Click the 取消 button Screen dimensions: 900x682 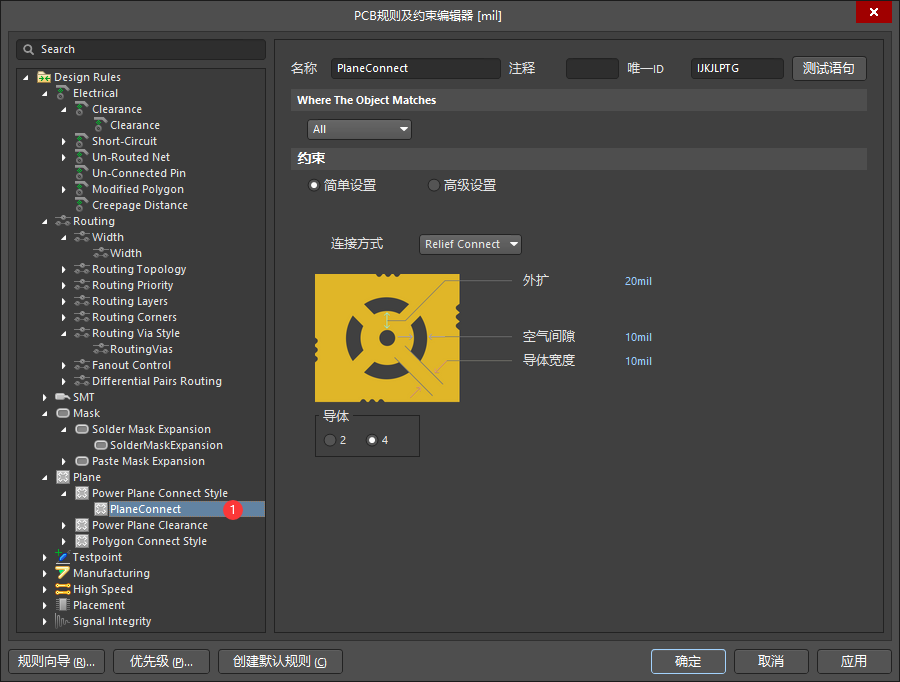771,661
